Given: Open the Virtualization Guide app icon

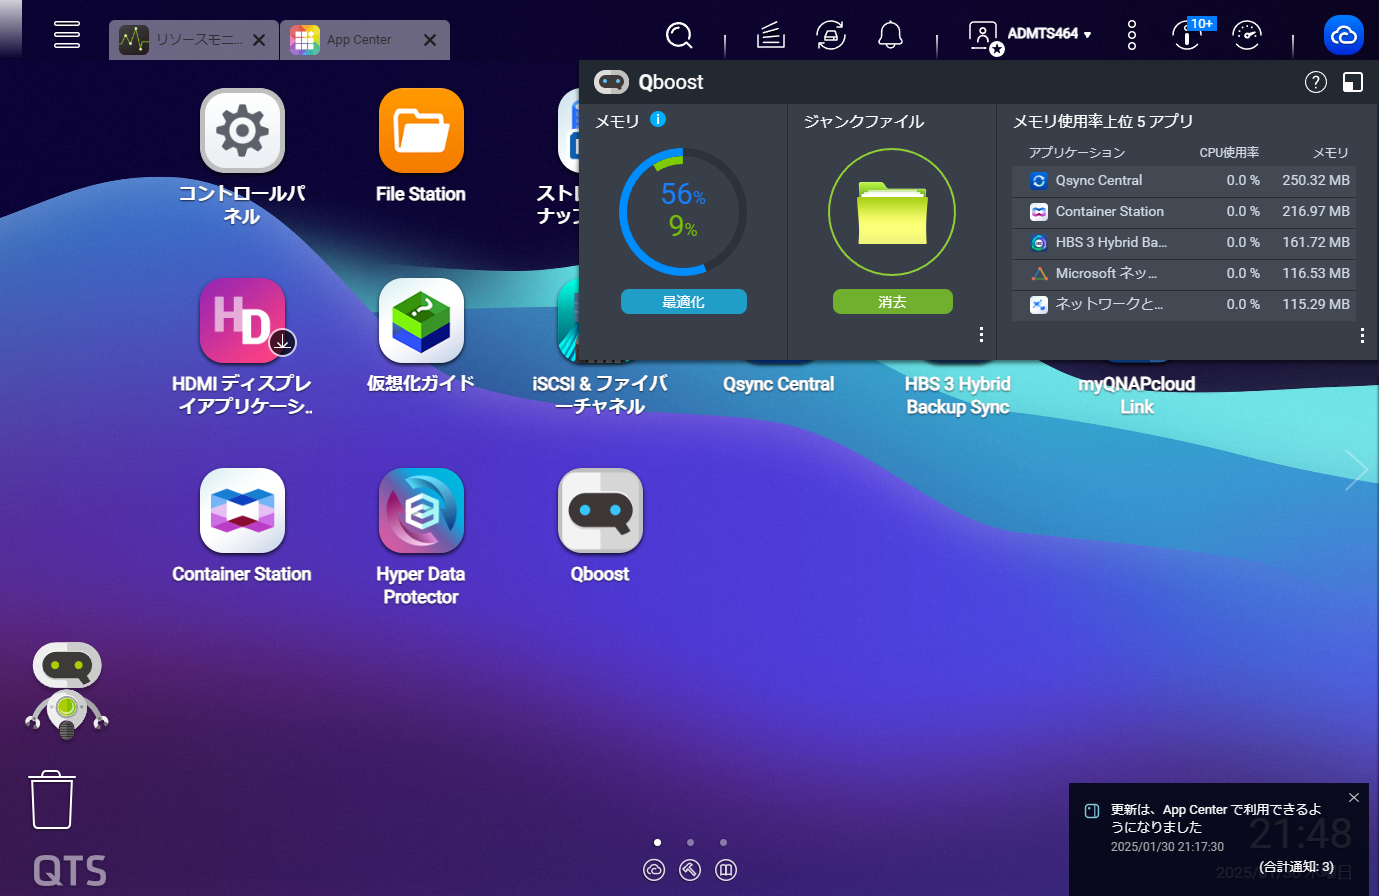Looking at the screenshot, I should click(421, 321).
